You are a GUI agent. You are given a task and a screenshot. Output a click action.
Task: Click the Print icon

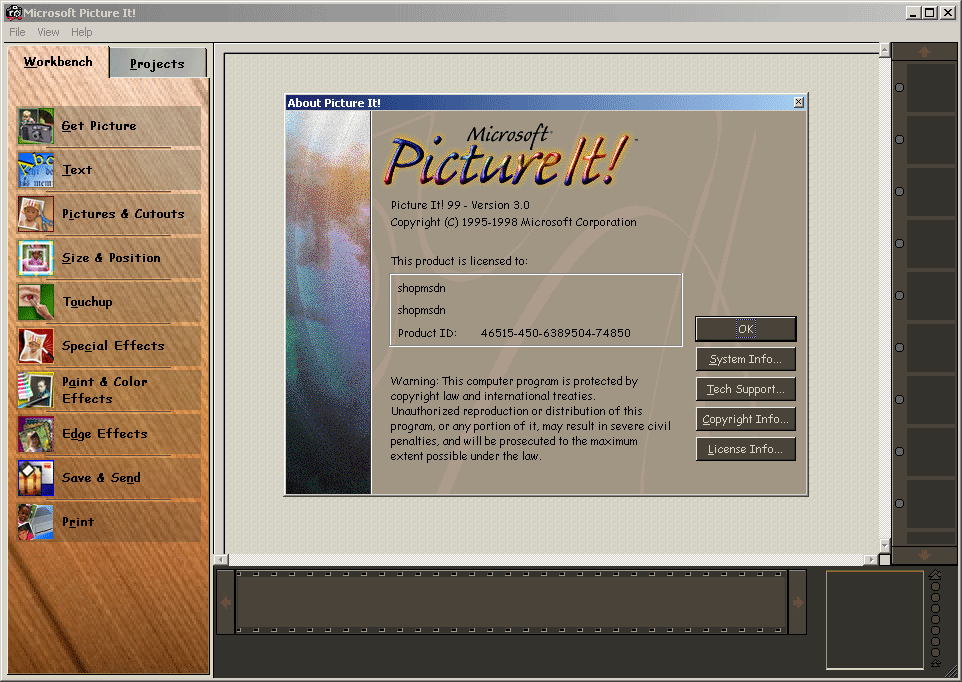(x=36, y=522)
